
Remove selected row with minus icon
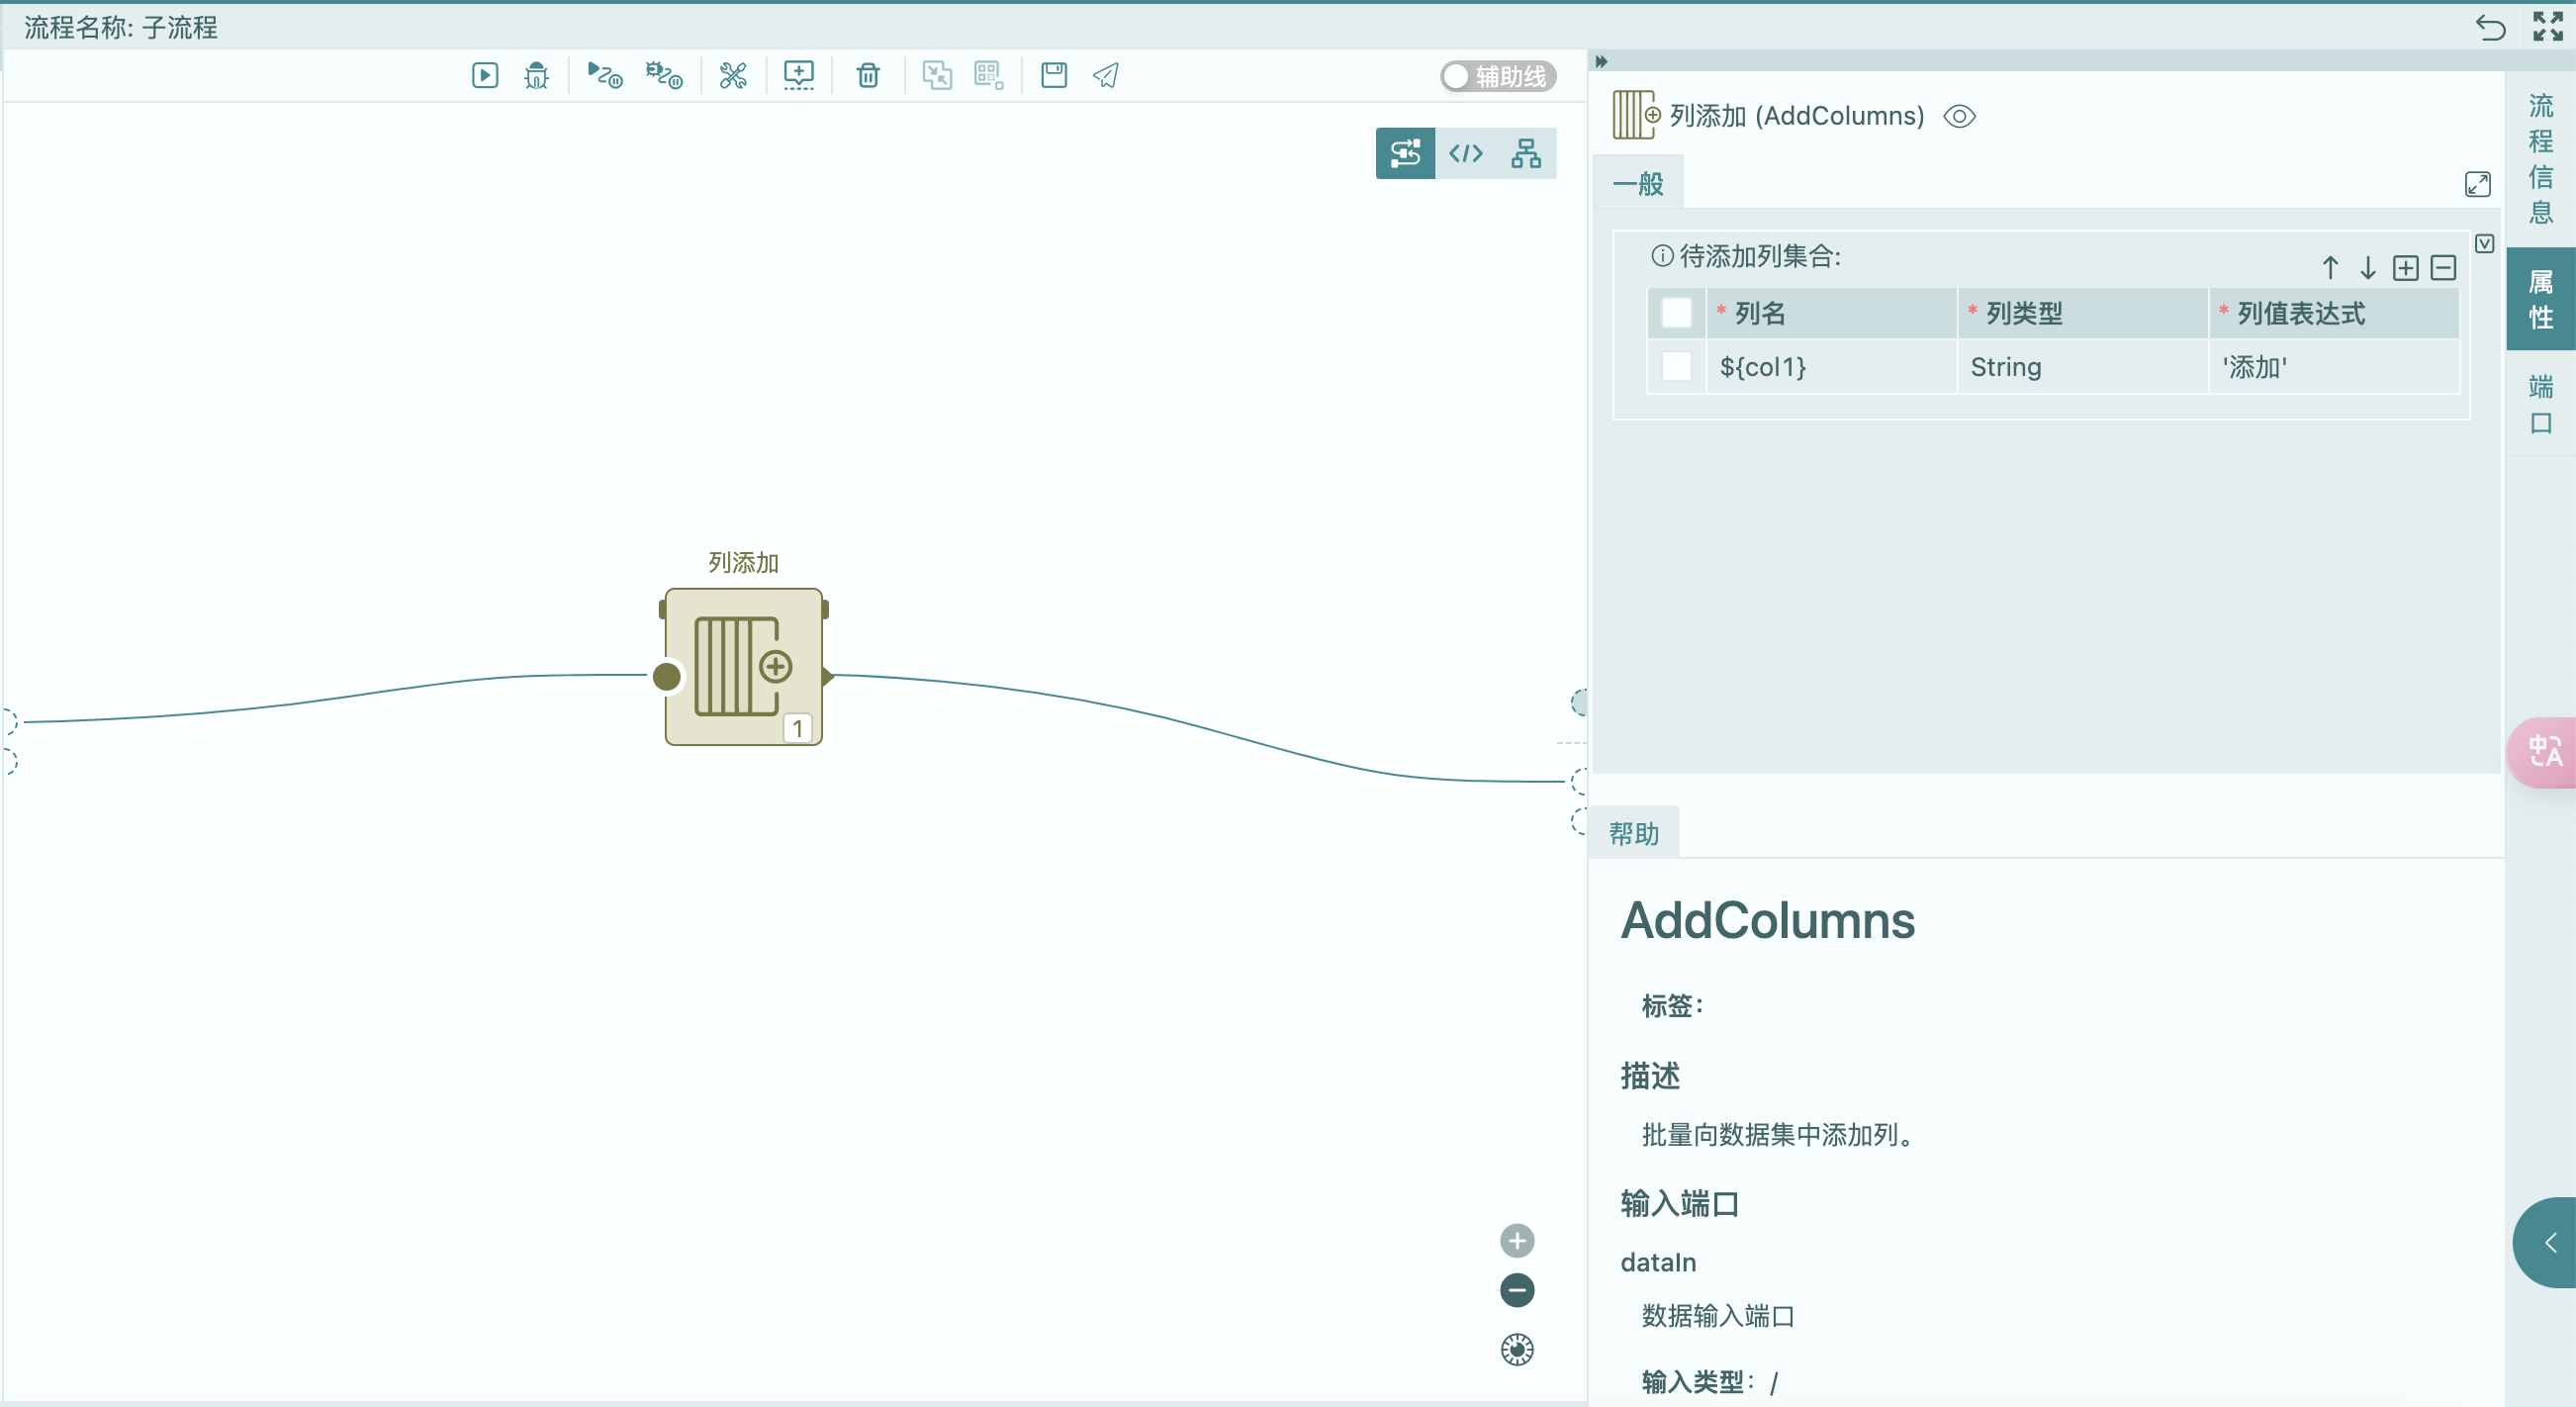pyautogui.click(x=2443, y=268)
